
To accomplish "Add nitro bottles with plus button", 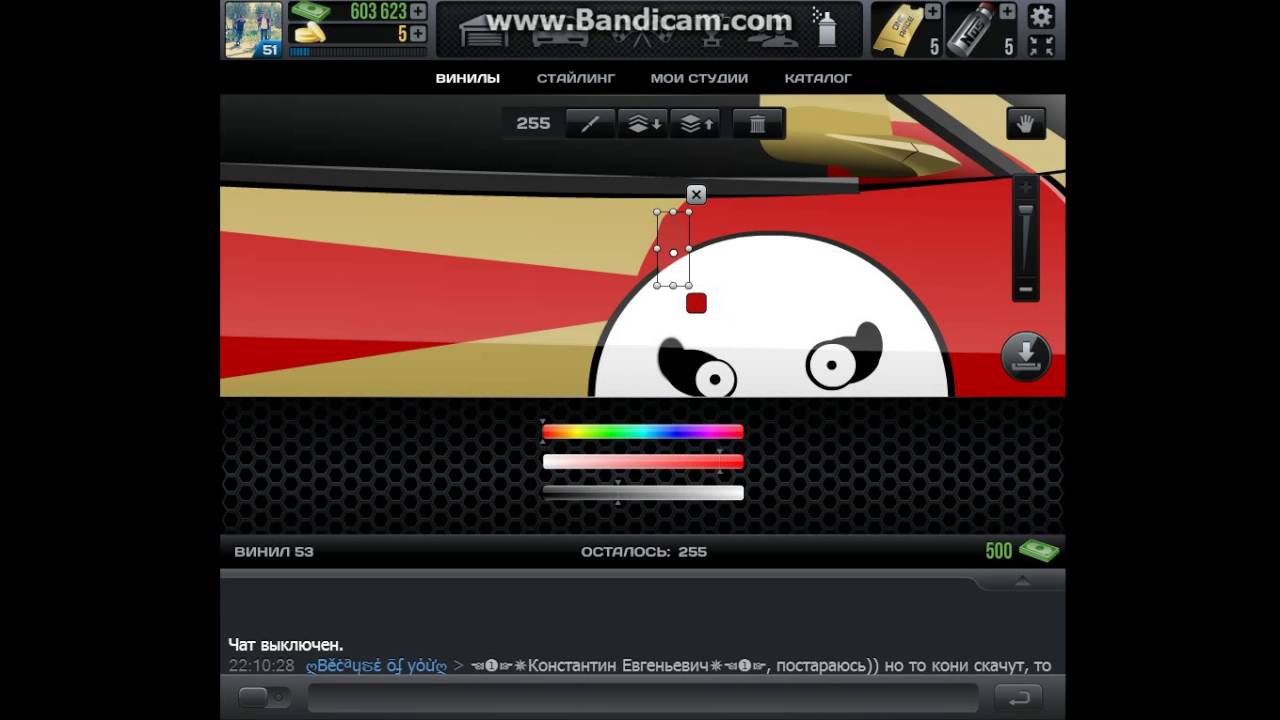I will click(x=1007, y=11).
